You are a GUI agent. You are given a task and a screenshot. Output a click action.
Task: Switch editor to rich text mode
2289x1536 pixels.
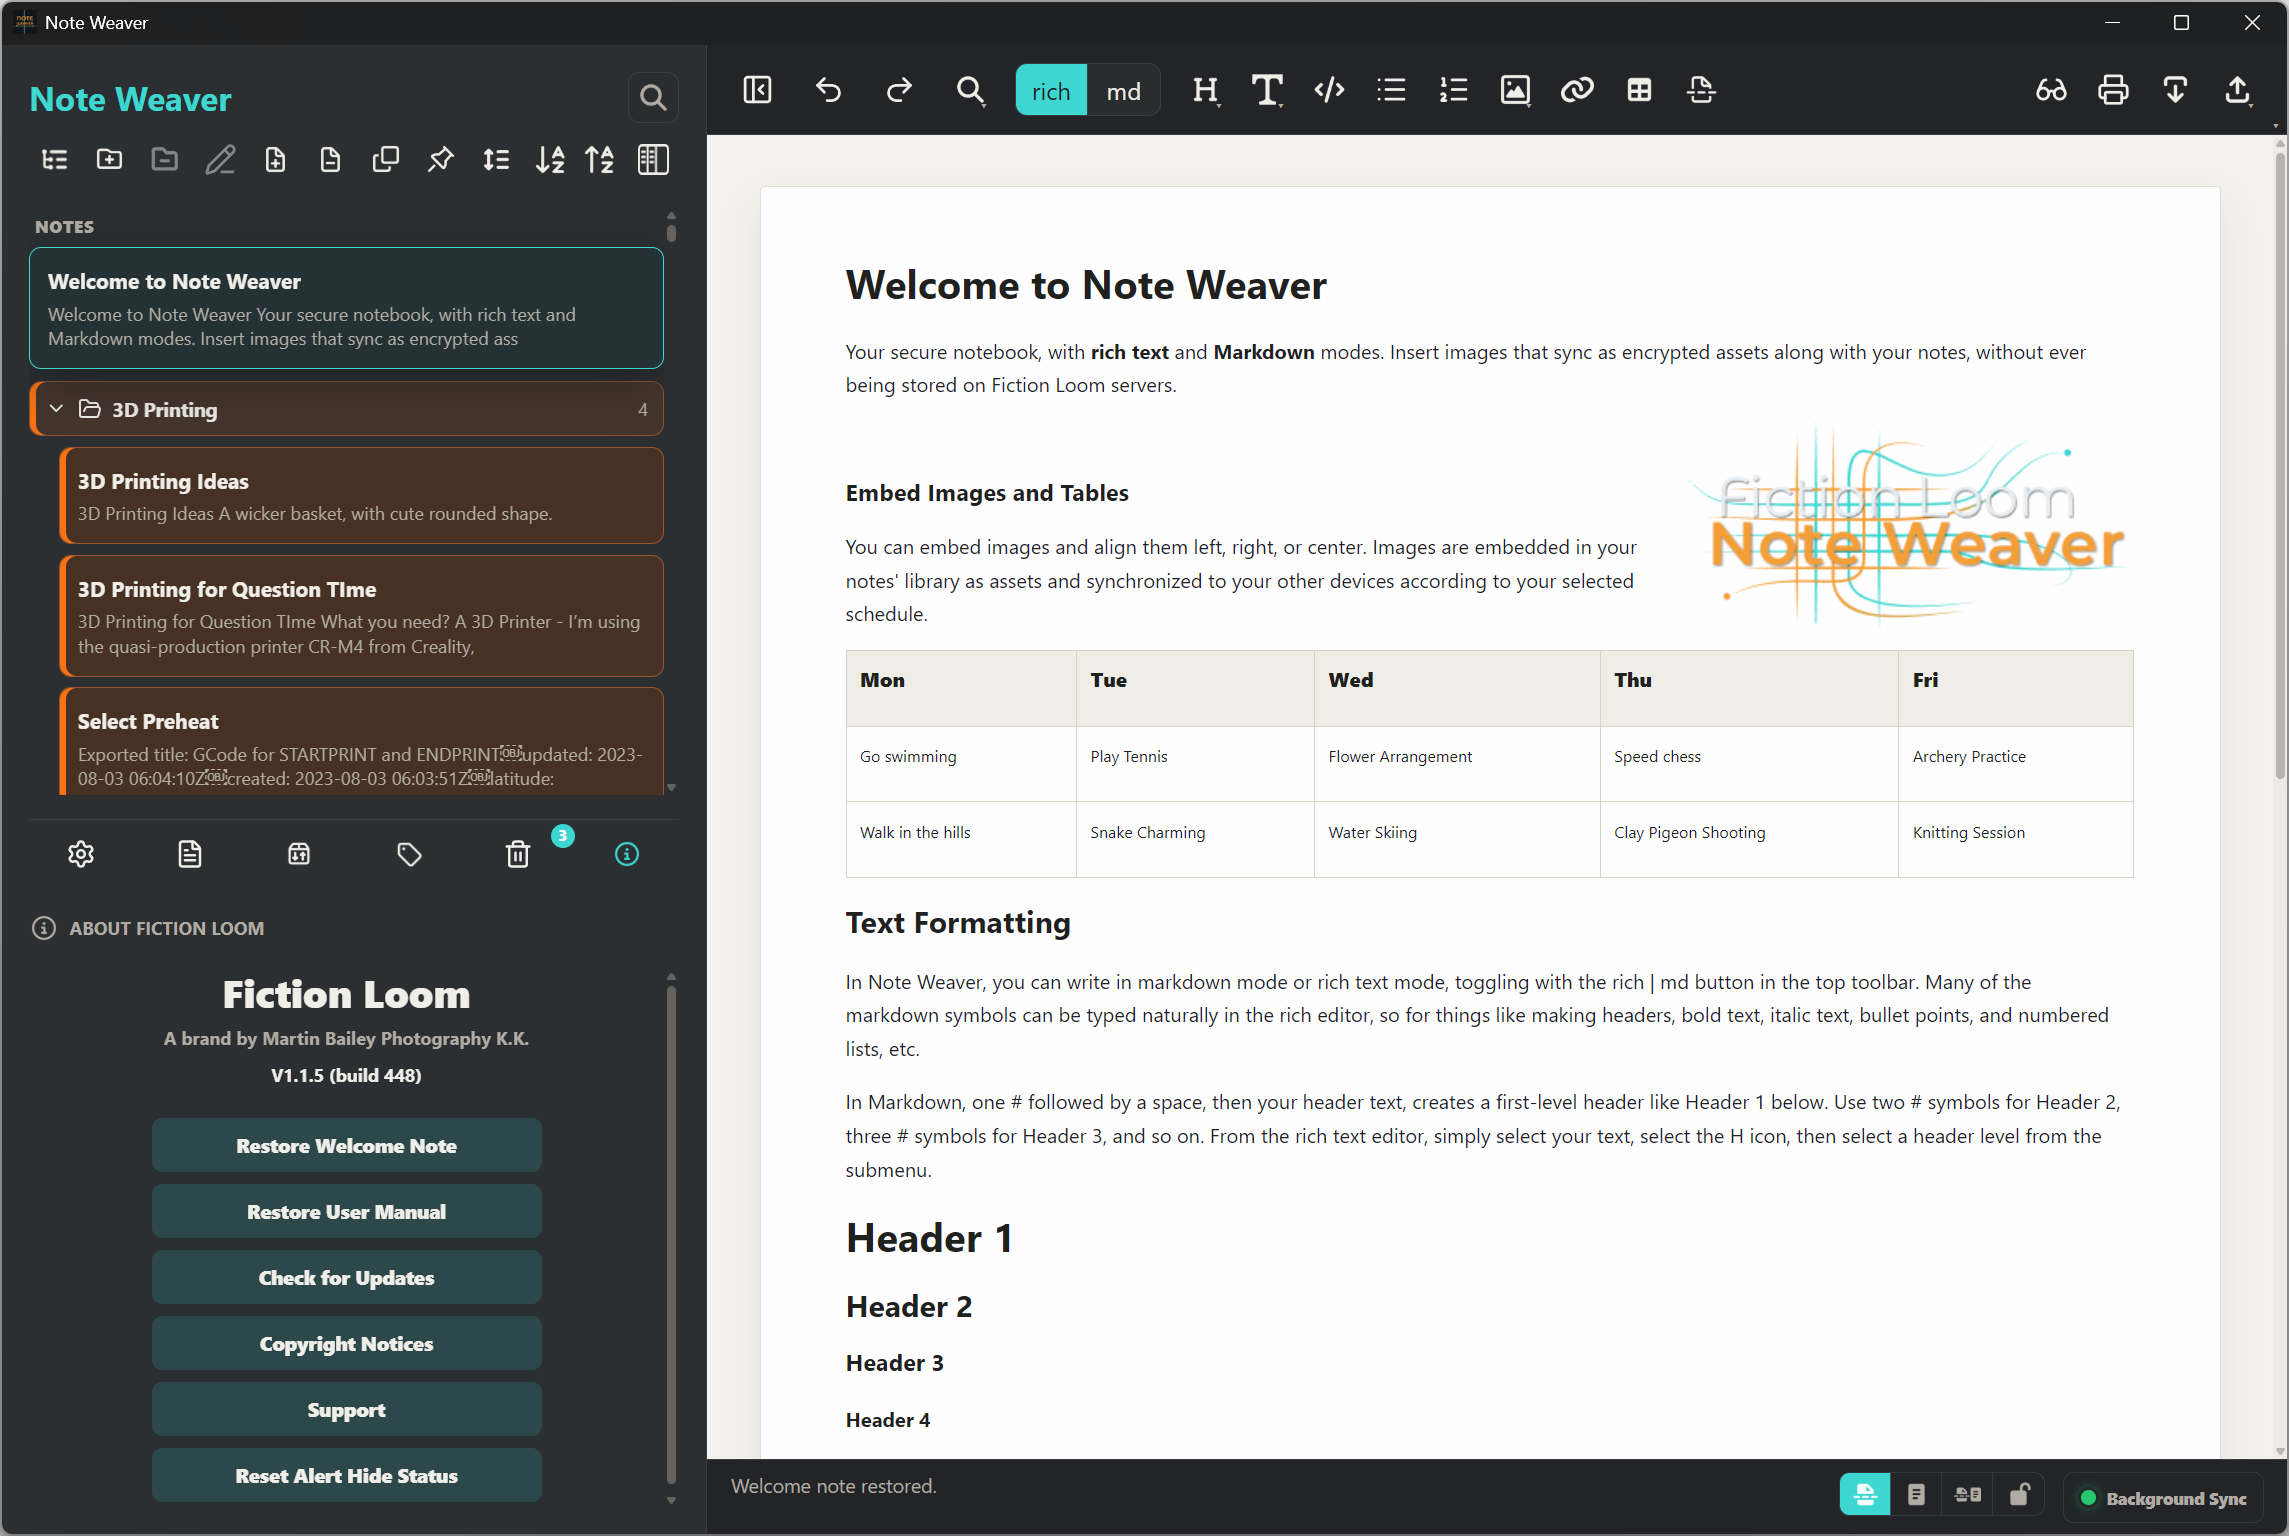coord(1051,90)
